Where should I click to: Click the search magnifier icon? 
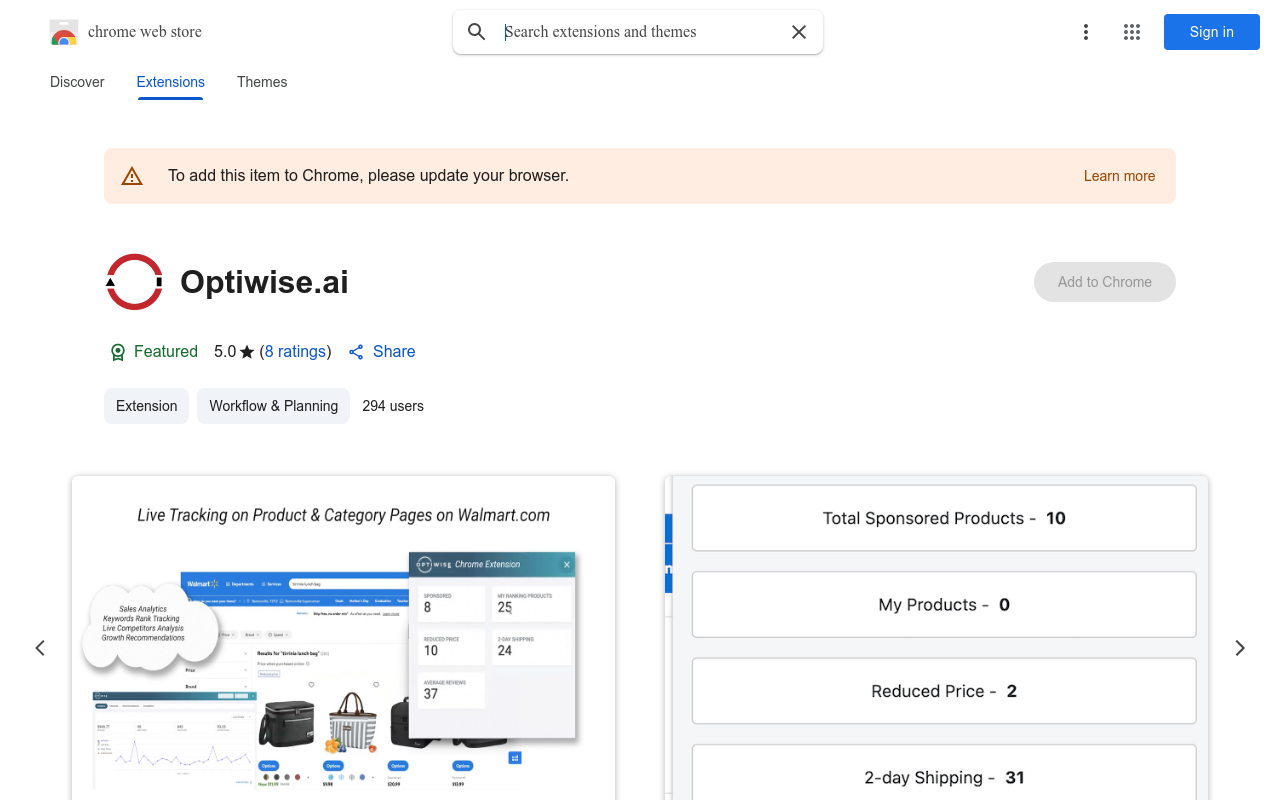click(x=477, y=32)
